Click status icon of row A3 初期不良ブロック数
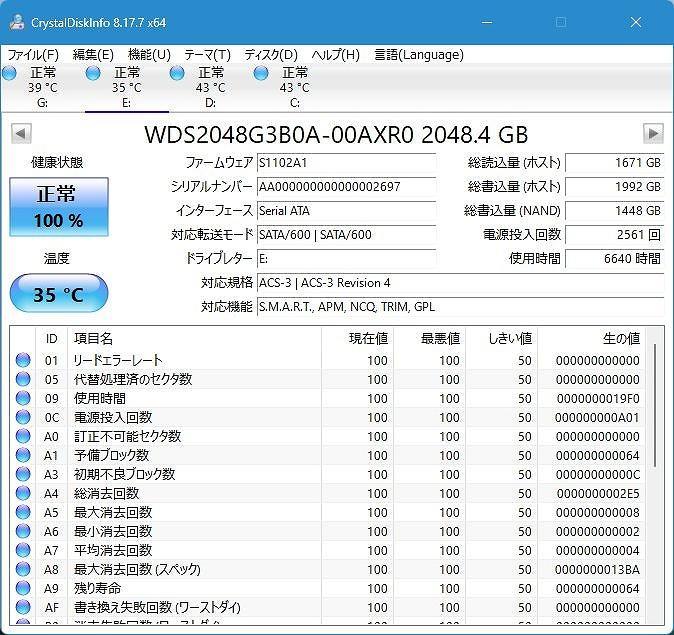 (23, 474)
